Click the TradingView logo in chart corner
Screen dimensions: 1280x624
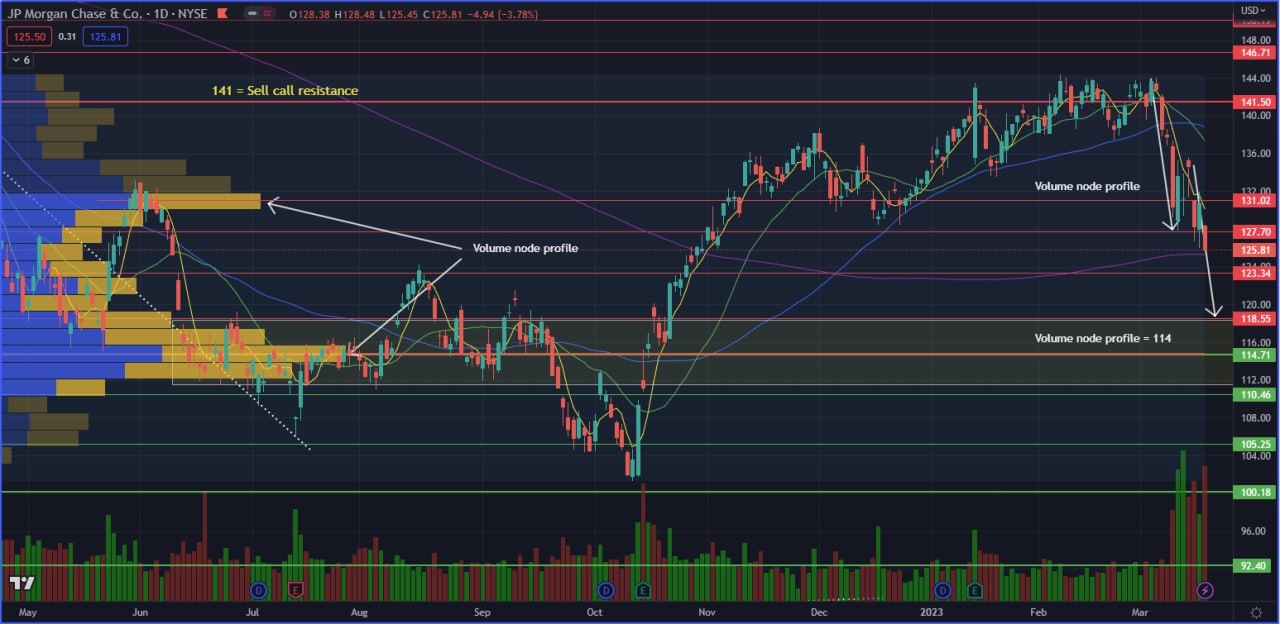22,583
